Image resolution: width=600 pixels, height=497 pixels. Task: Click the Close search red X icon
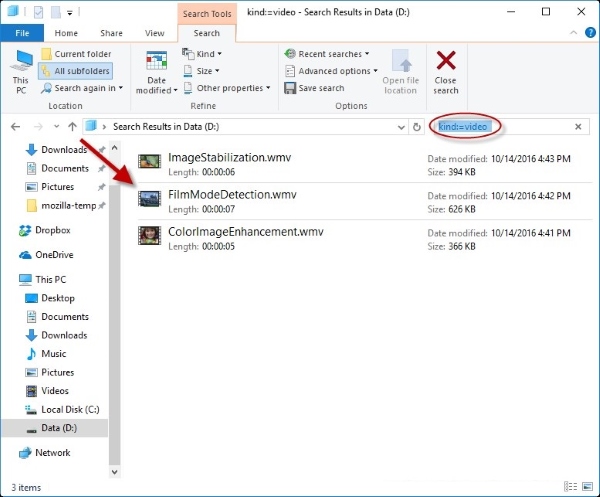(446, 62)
